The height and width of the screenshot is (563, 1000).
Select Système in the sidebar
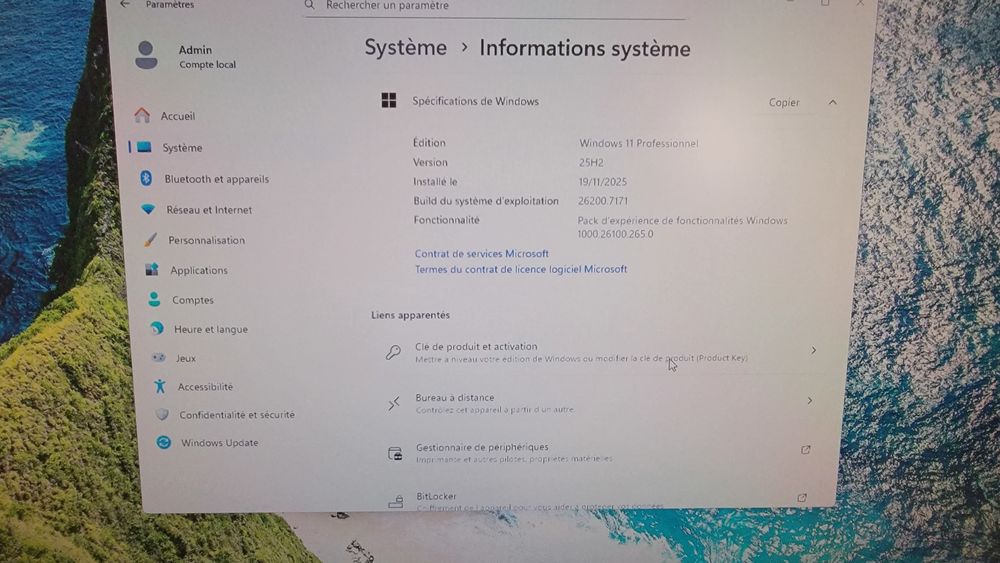tap(182, 147)
